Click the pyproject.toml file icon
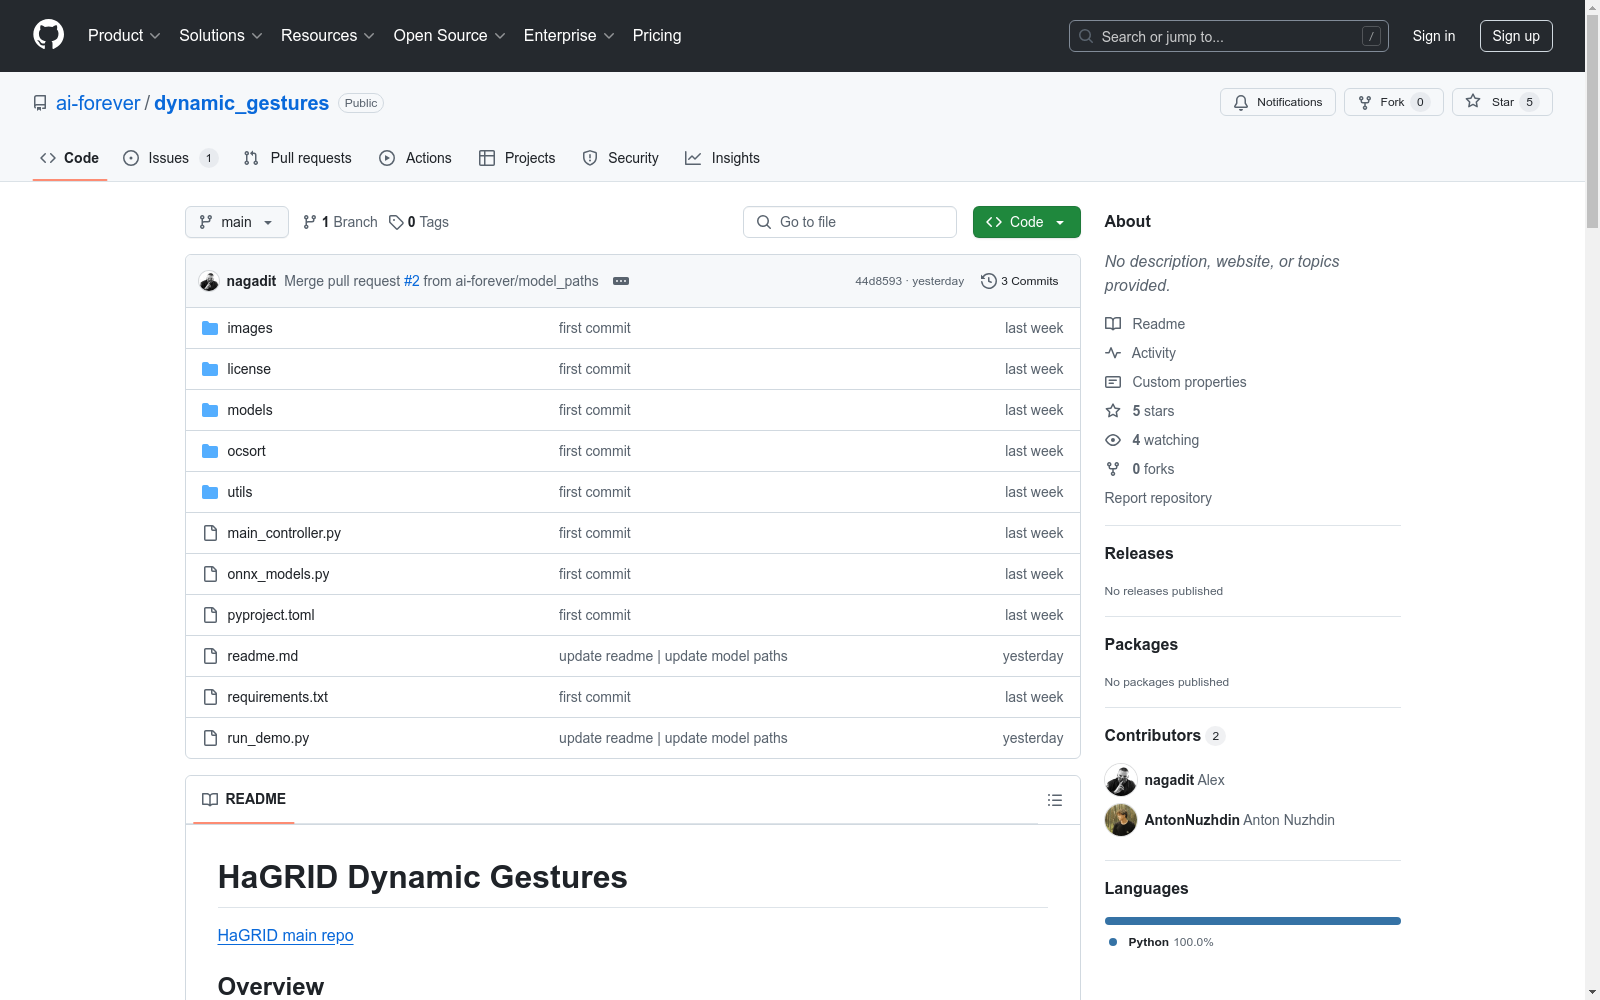 click(210, 615)
